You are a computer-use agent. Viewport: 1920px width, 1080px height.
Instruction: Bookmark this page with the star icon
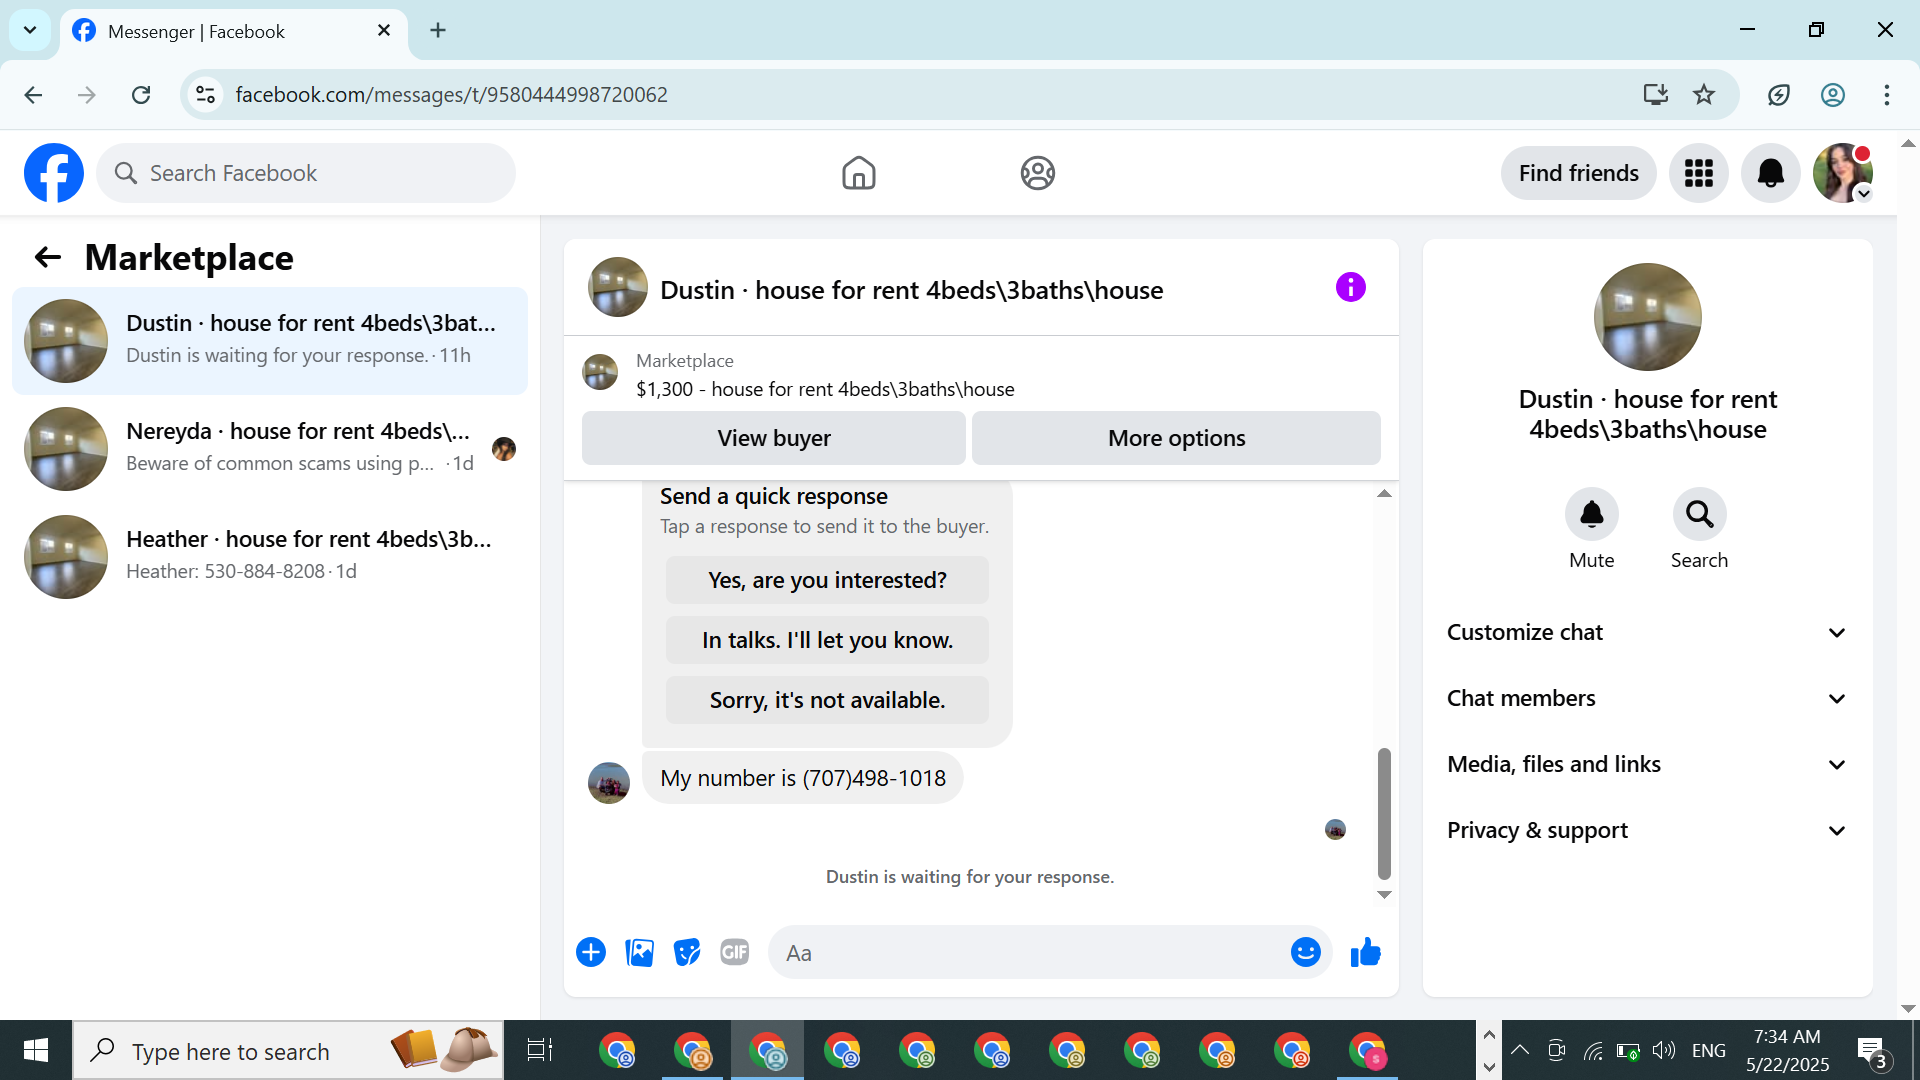tap(1704, 95)
